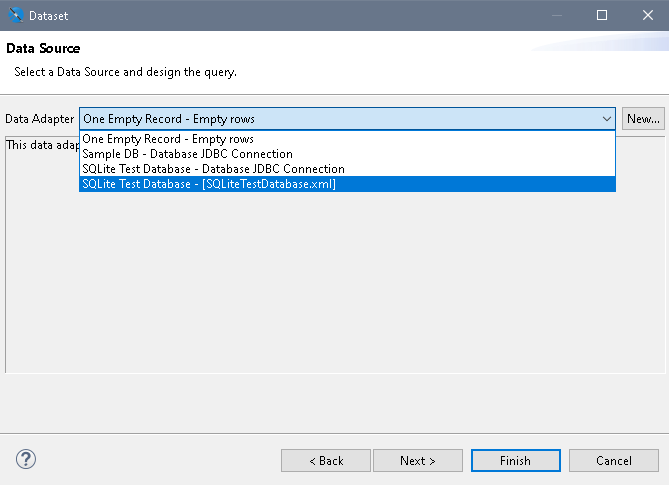
Task: Close the Dataset dialog window
Action: (646, 15)
